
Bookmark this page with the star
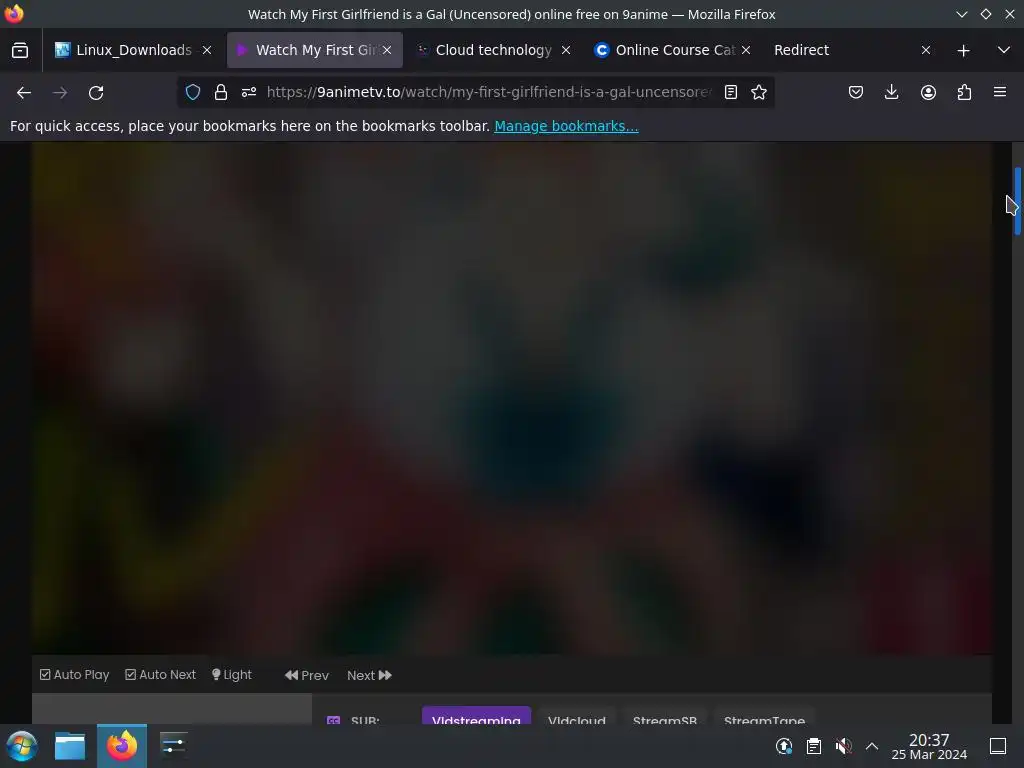point(759,92)
